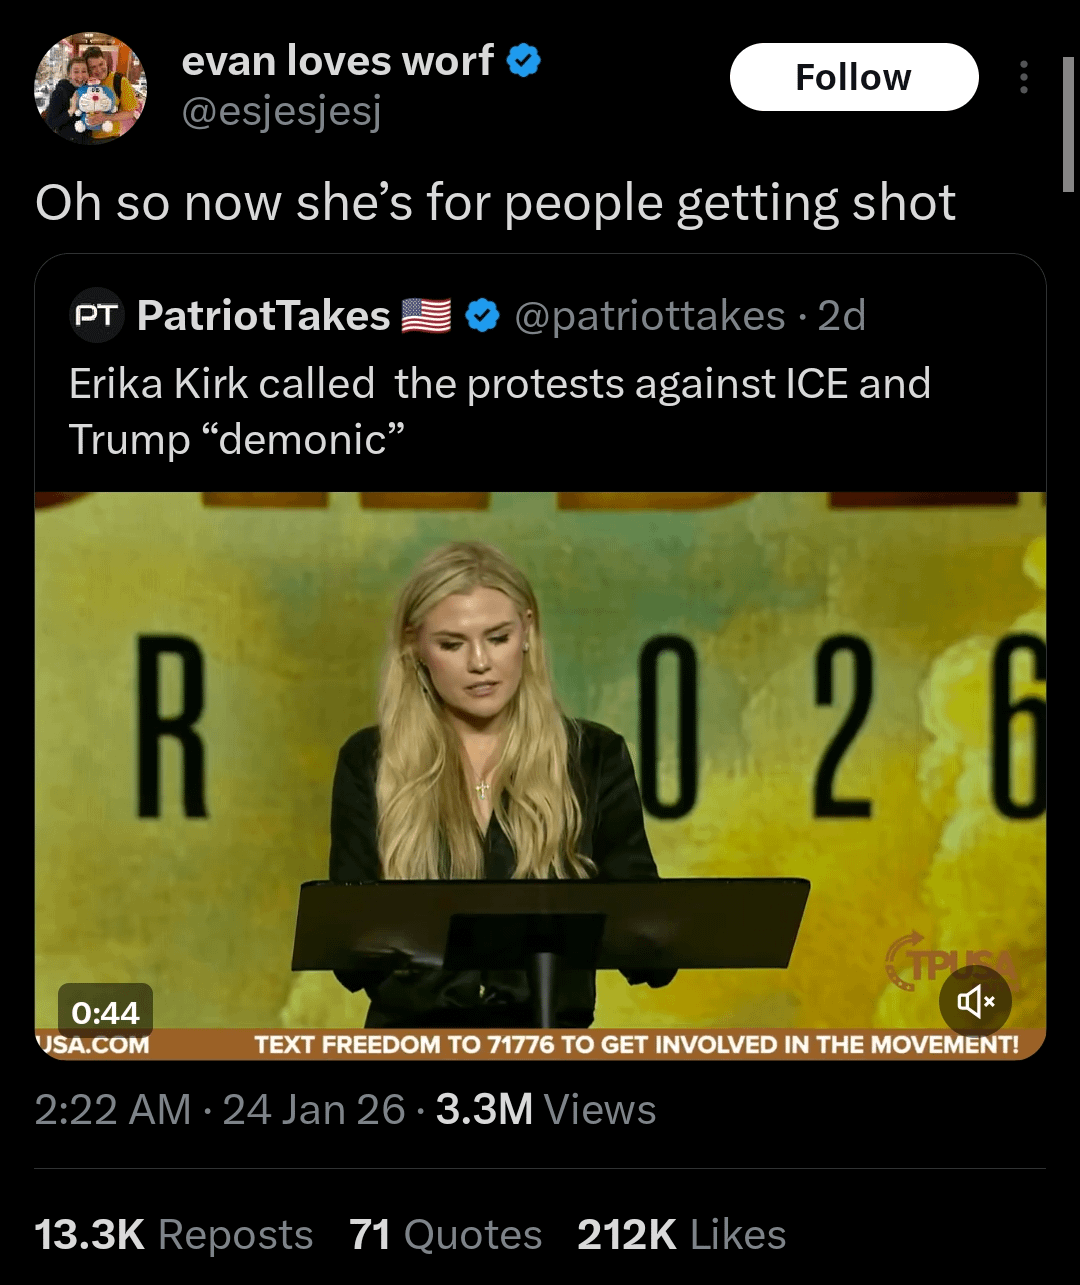Click the American flag emoji by PatriotTakes
The height and width of the screenshot is (1285, 1080).
tap(426, 316)
